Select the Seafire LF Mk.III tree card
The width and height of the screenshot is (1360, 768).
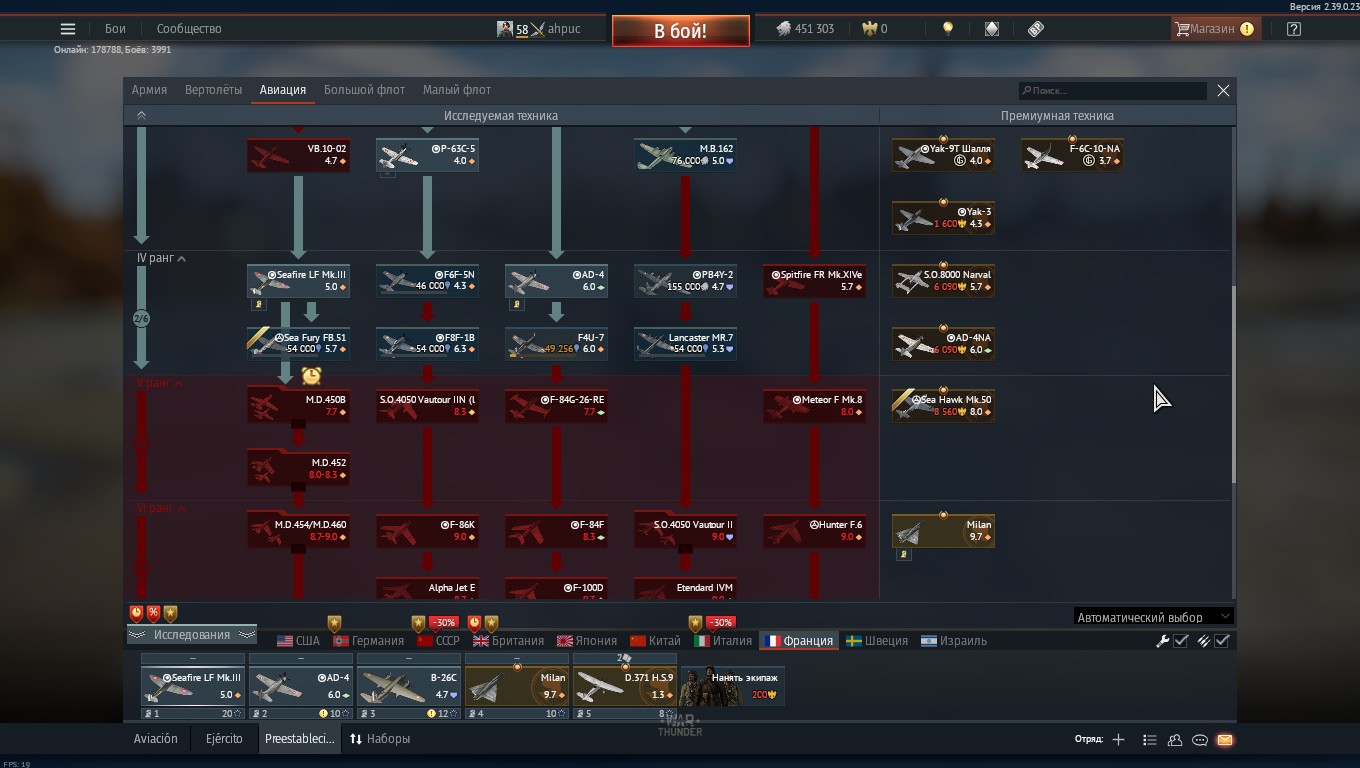pyautogui.click(x=298, y=281)
